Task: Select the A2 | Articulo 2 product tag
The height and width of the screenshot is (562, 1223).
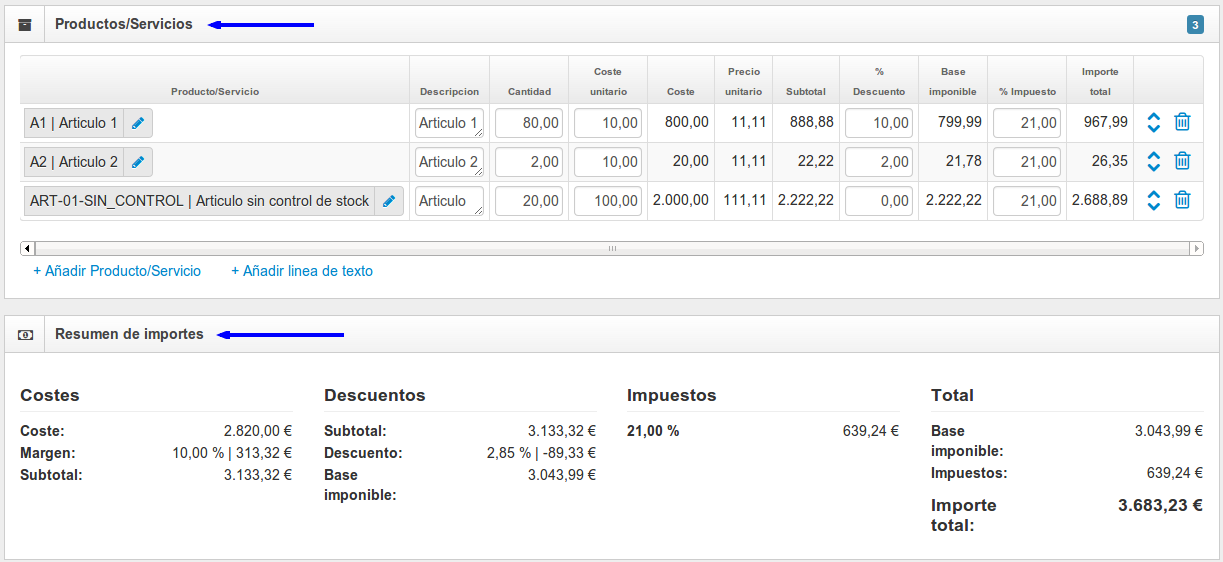Action: click(x=74, y=162)
